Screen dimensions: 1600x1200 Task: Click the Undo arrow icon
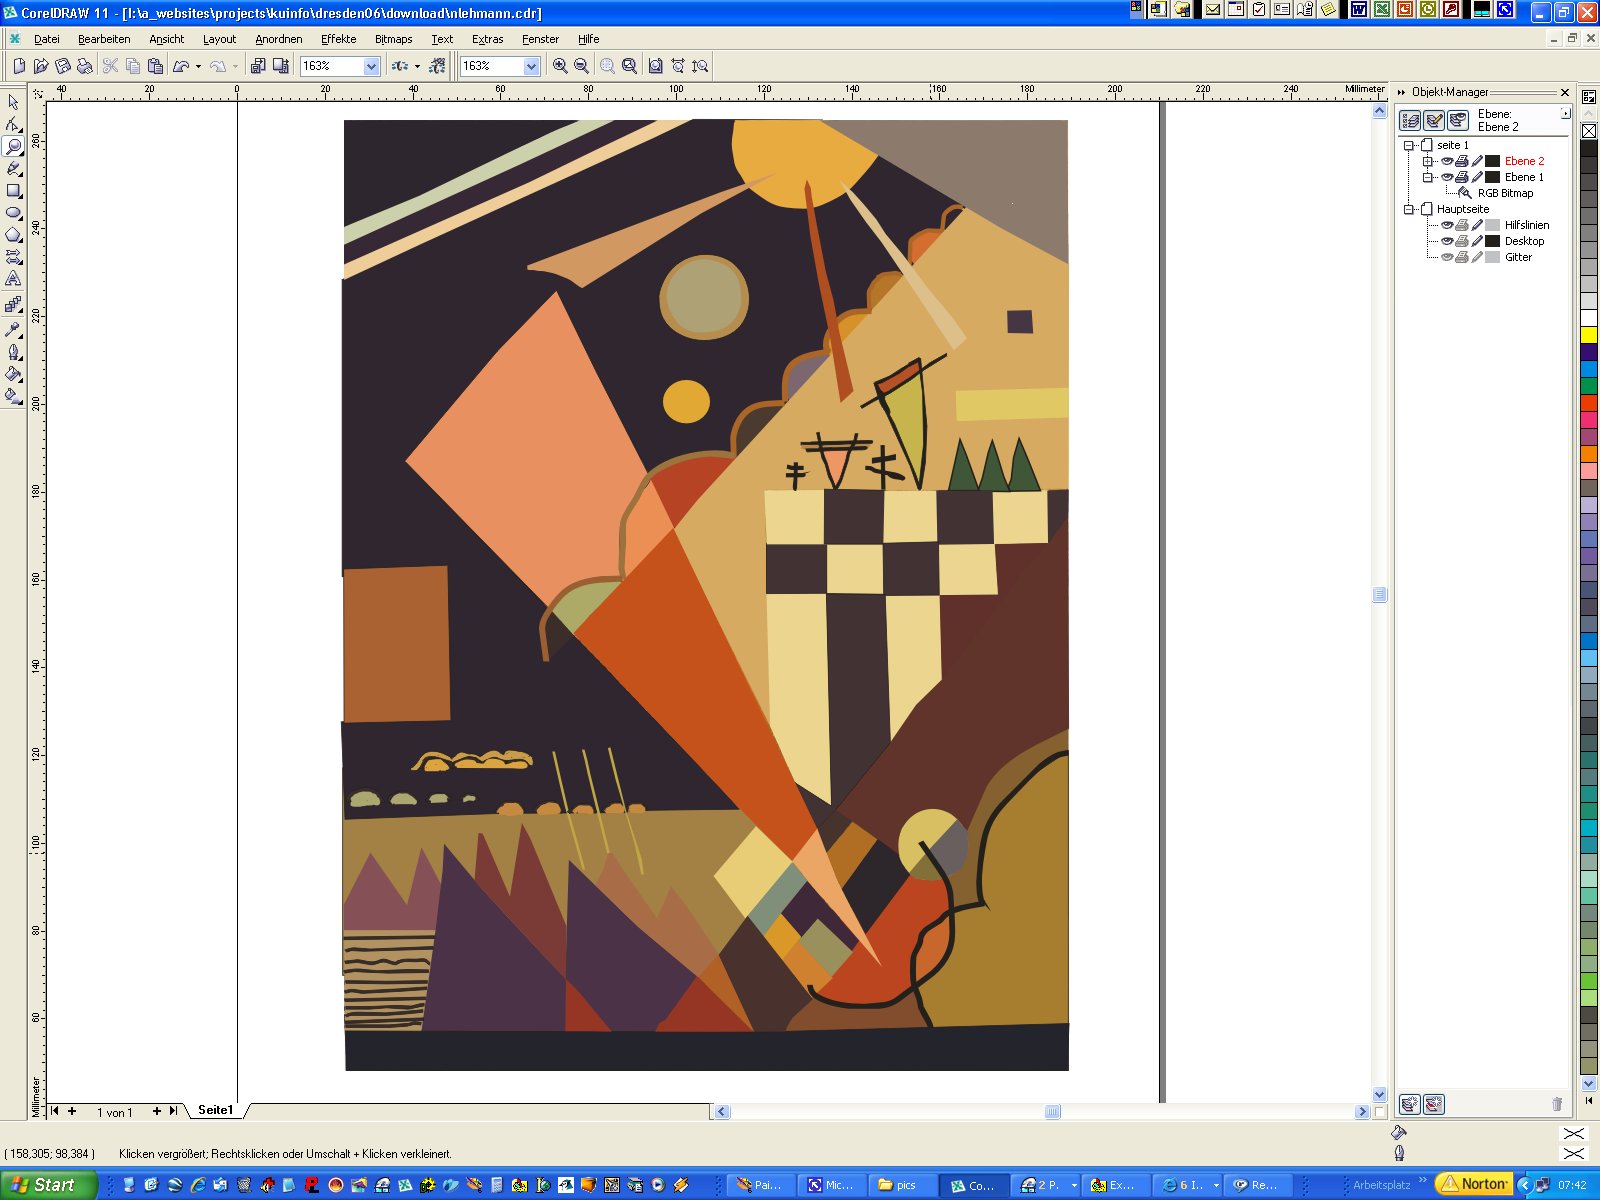181,66
